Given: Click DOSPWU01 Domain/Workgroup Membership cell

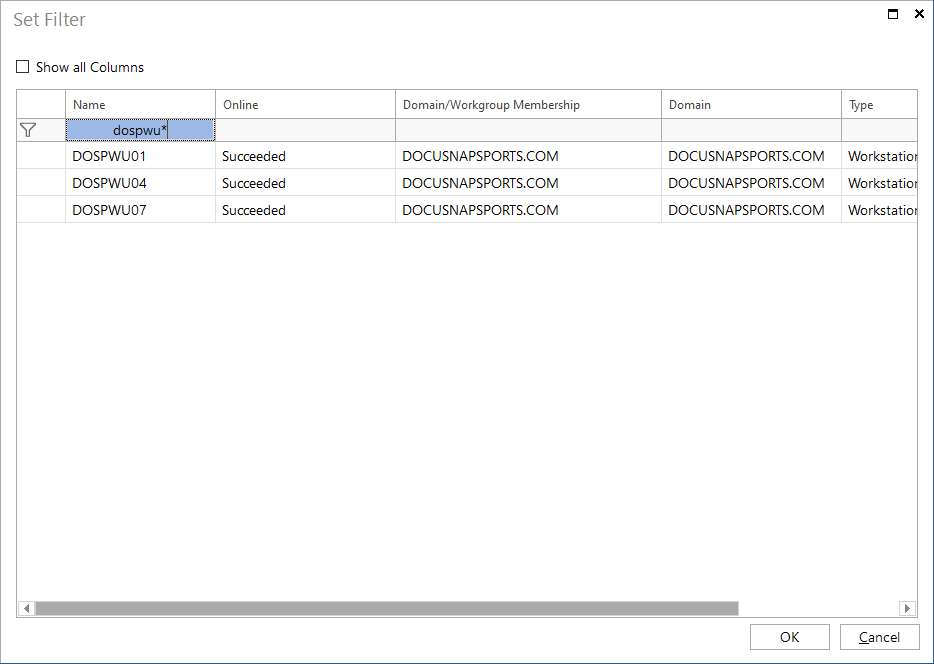Looking at the screenshot, I should pyautogui.click(x=528, y=156).
